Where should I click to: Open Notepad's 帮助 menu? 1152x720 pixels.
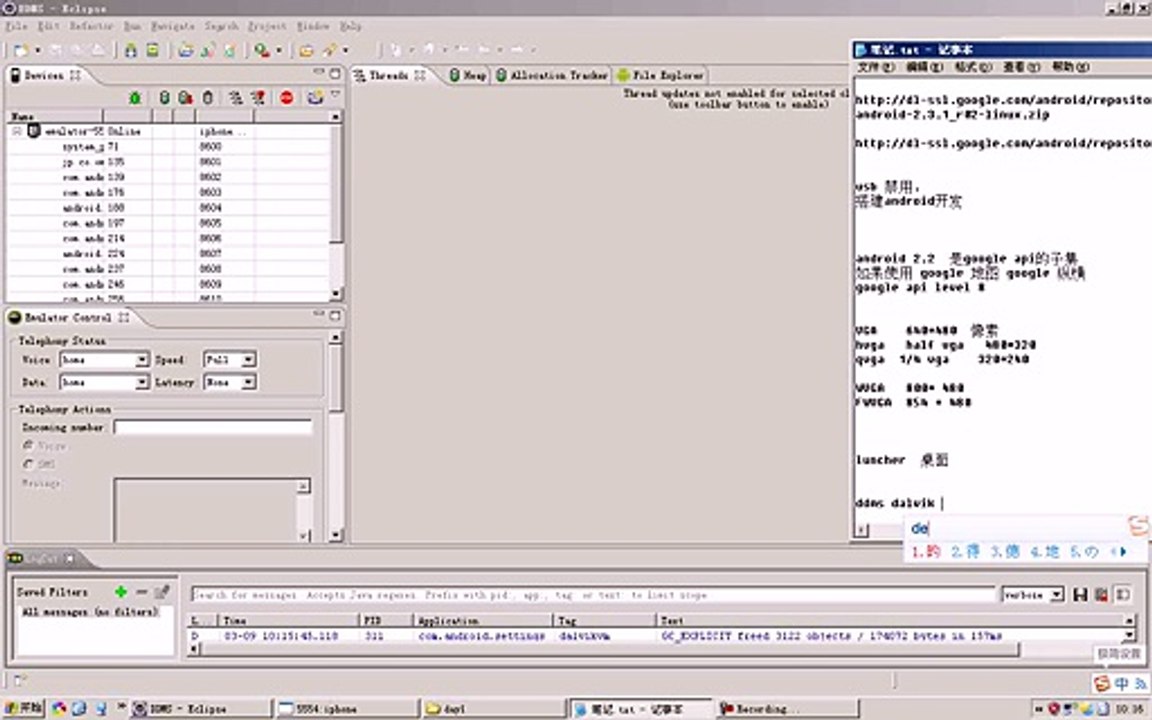(x=1070, y=67)
